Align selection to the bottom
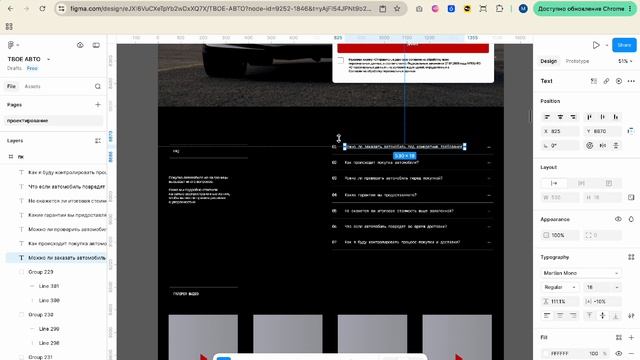The width and height of the screenshot is (640, 360). pyautogui.click(x=616, y=117)
